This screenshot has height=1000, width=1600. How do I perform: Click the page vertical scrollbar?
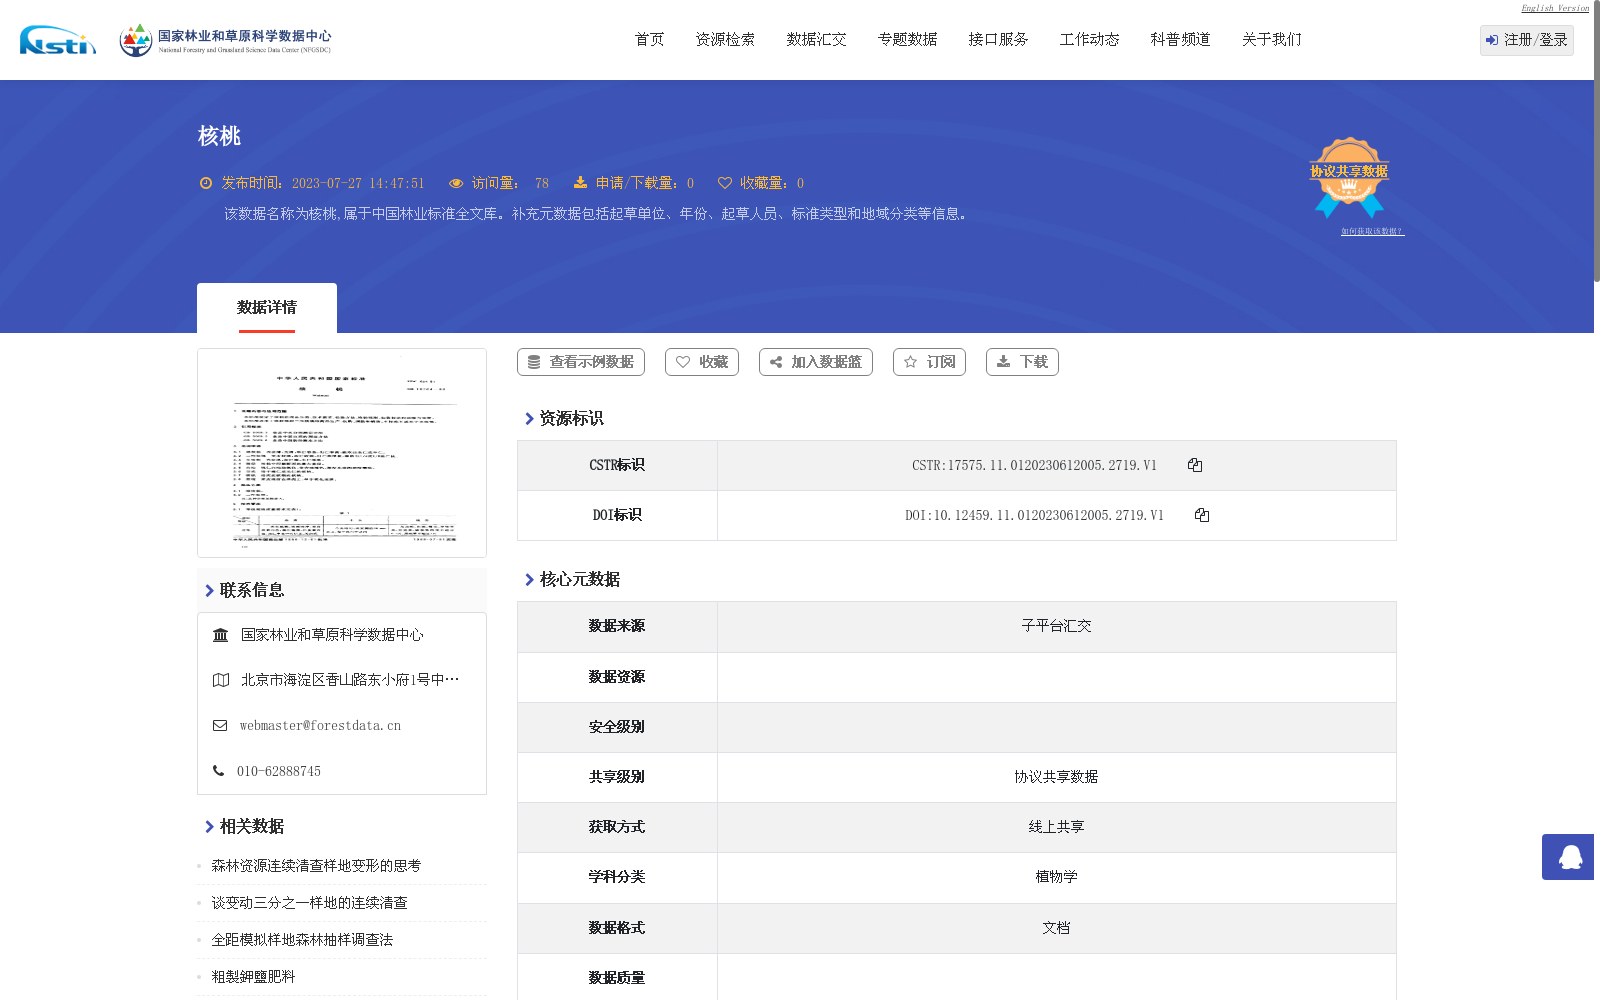[x=1597, y=140]
